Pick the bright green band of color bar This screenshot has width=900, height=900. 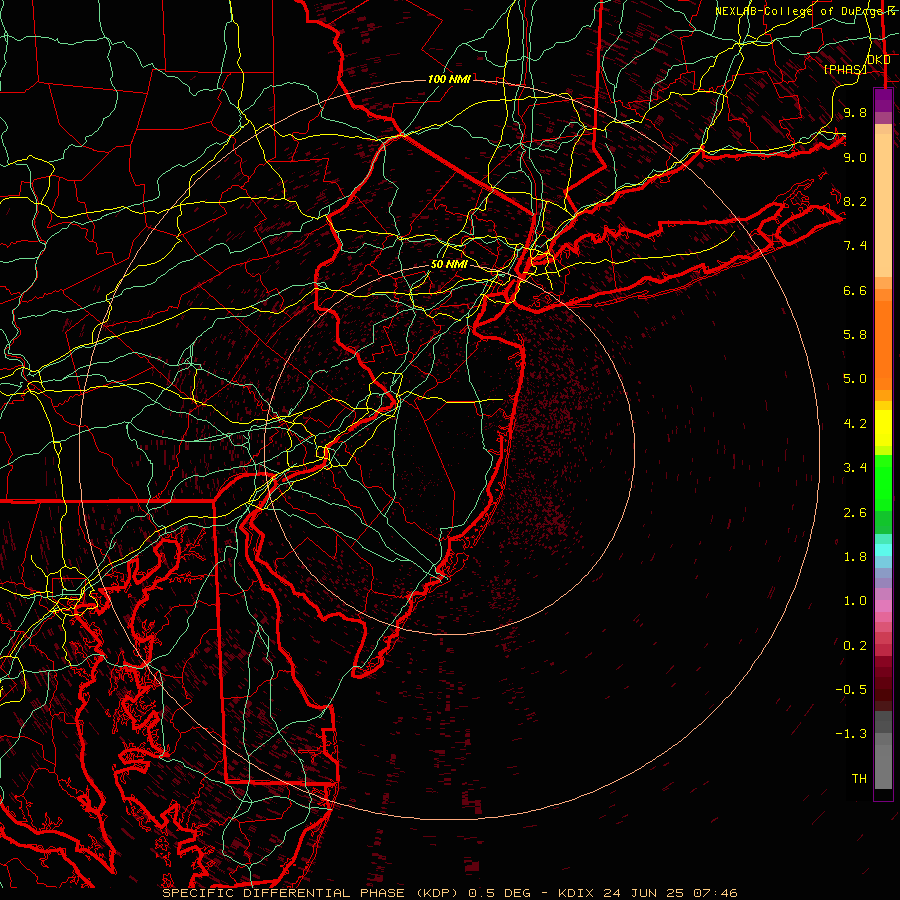point(883,482)
